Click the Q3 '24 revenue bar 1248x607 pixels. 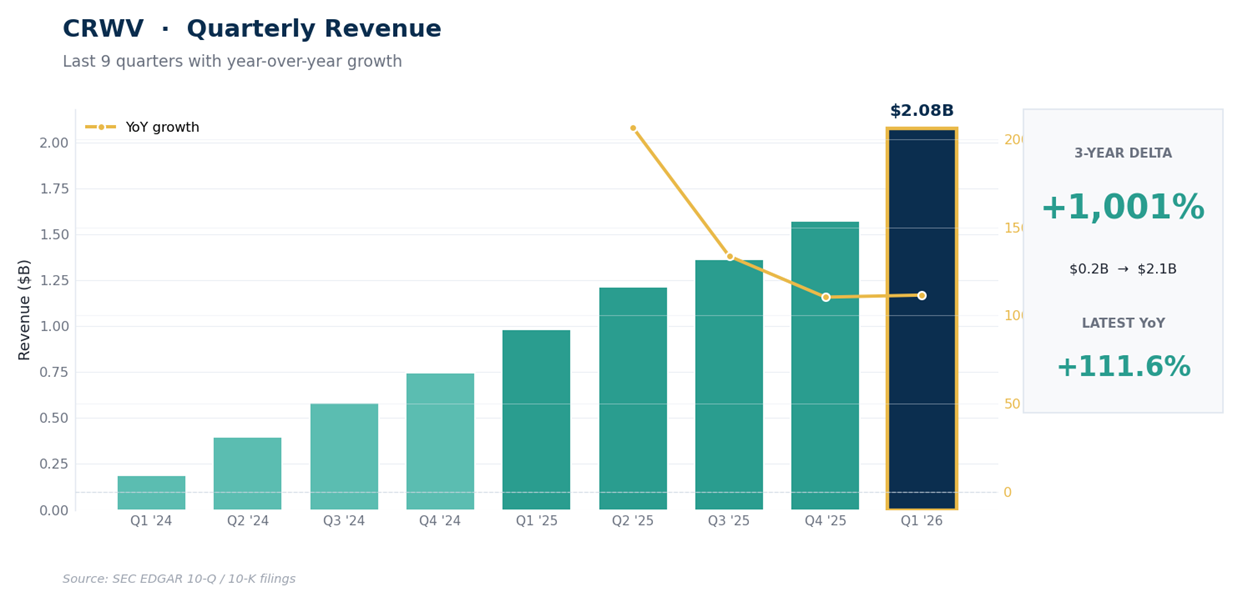[344, 457]
